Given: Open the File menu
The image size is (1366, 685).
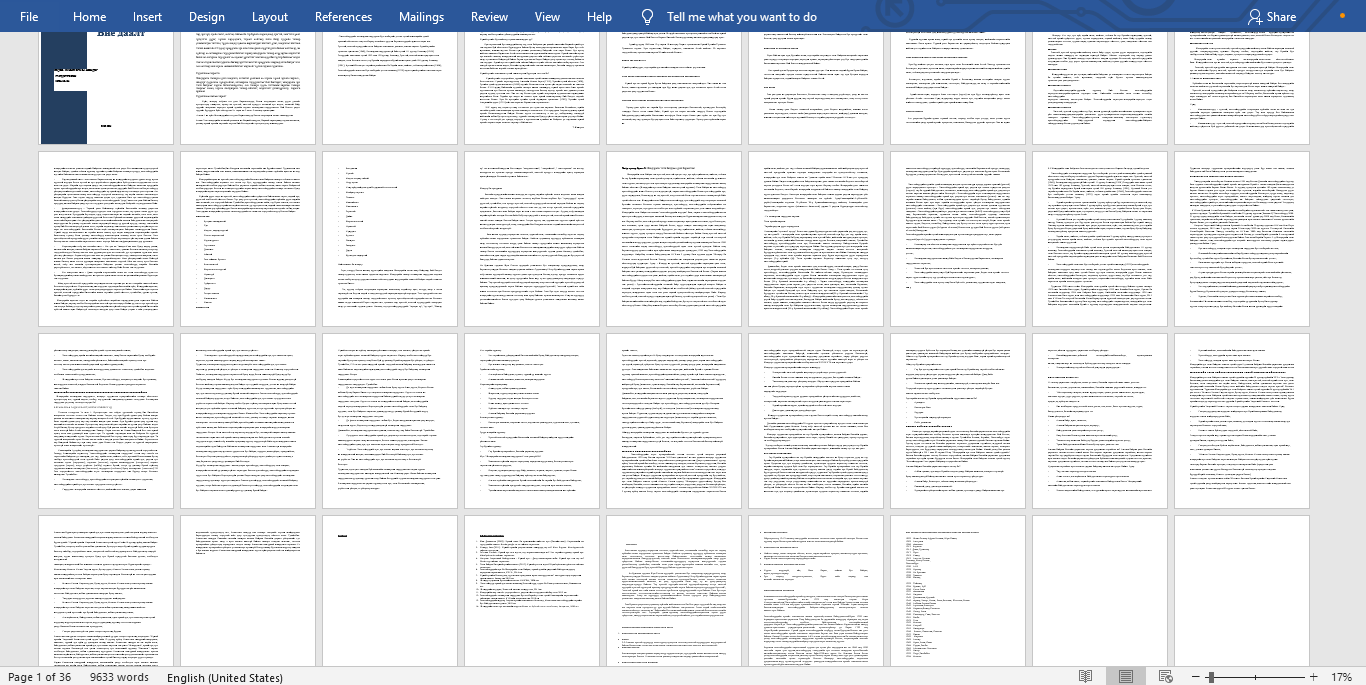Looking at the screenshot, I should (x=29, y=17).
